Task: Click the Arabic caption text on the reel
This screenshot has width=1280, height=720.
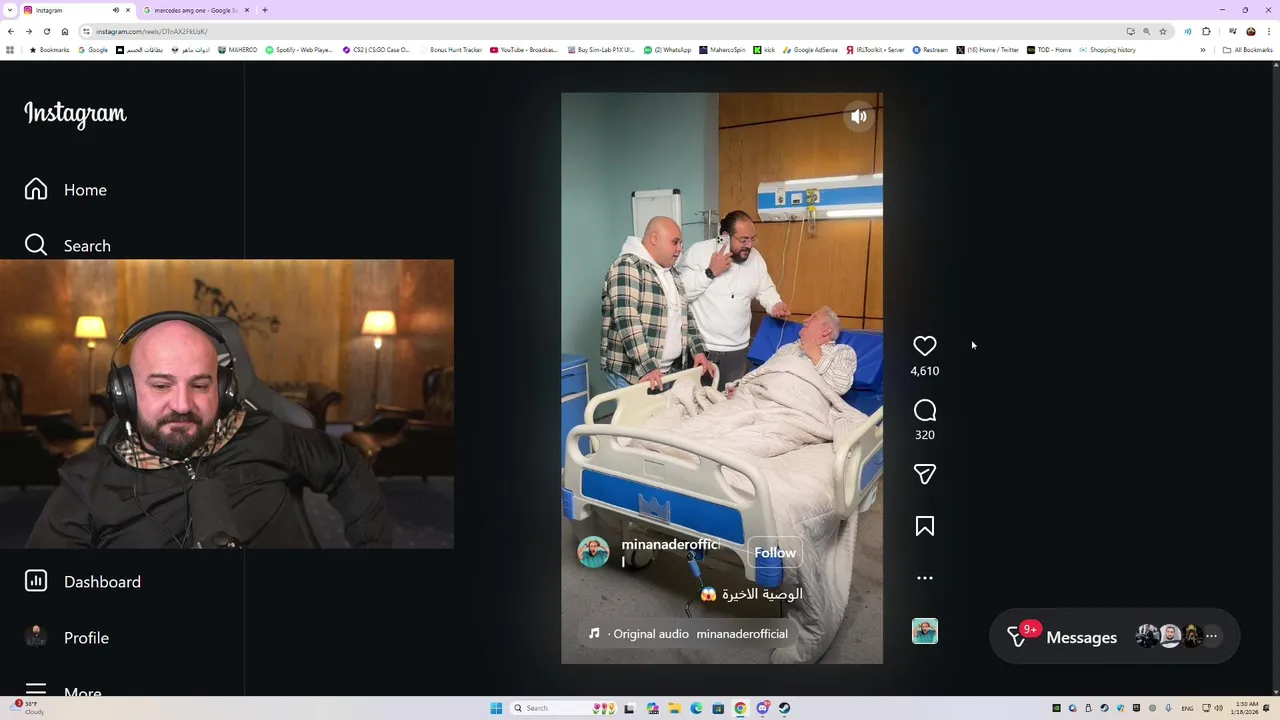Action: (x=752, y=594)
